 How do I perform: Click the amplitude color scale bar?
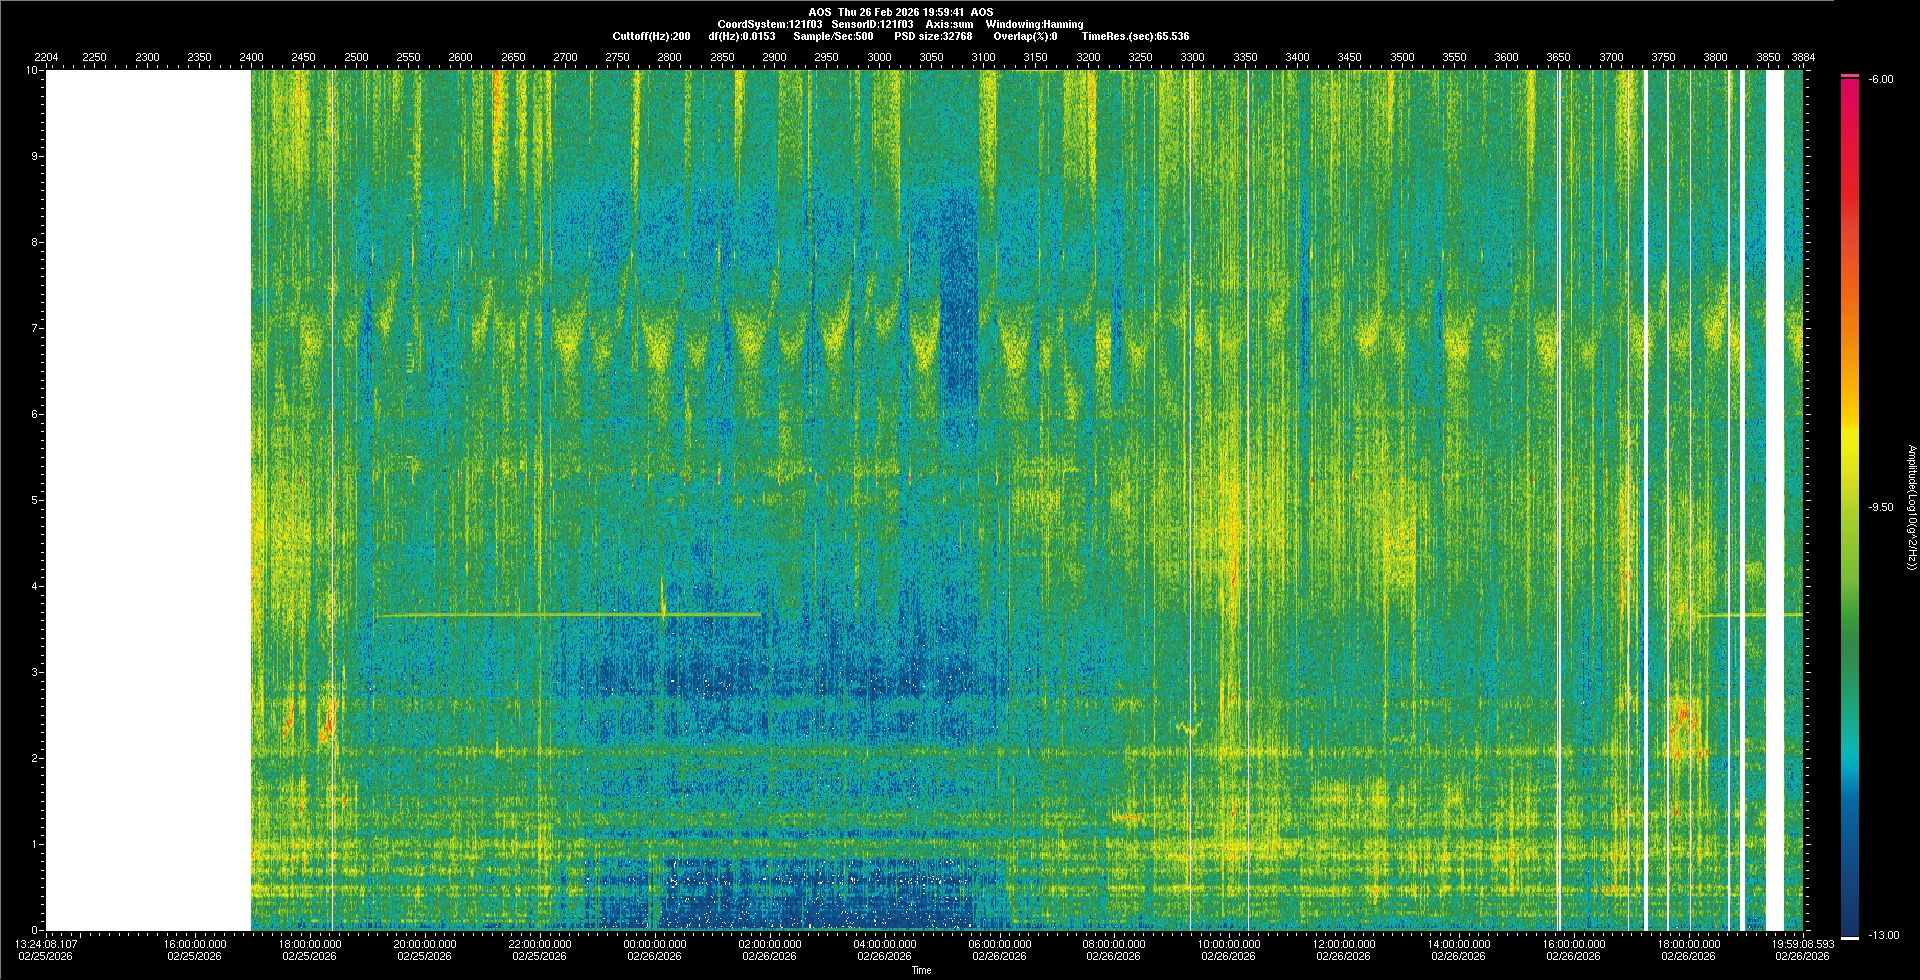1850,507
